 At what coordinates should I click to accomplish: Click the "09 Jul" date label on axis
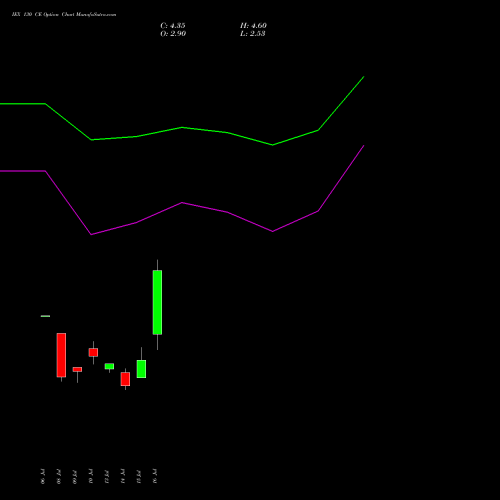coord(75,476)
